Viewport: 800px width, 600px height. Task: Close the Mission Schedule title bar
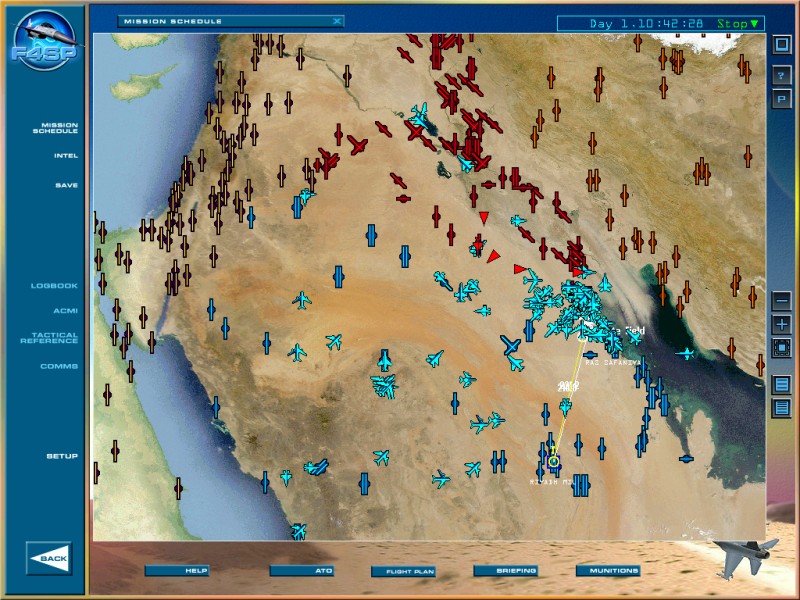click(x=337, y=21)
